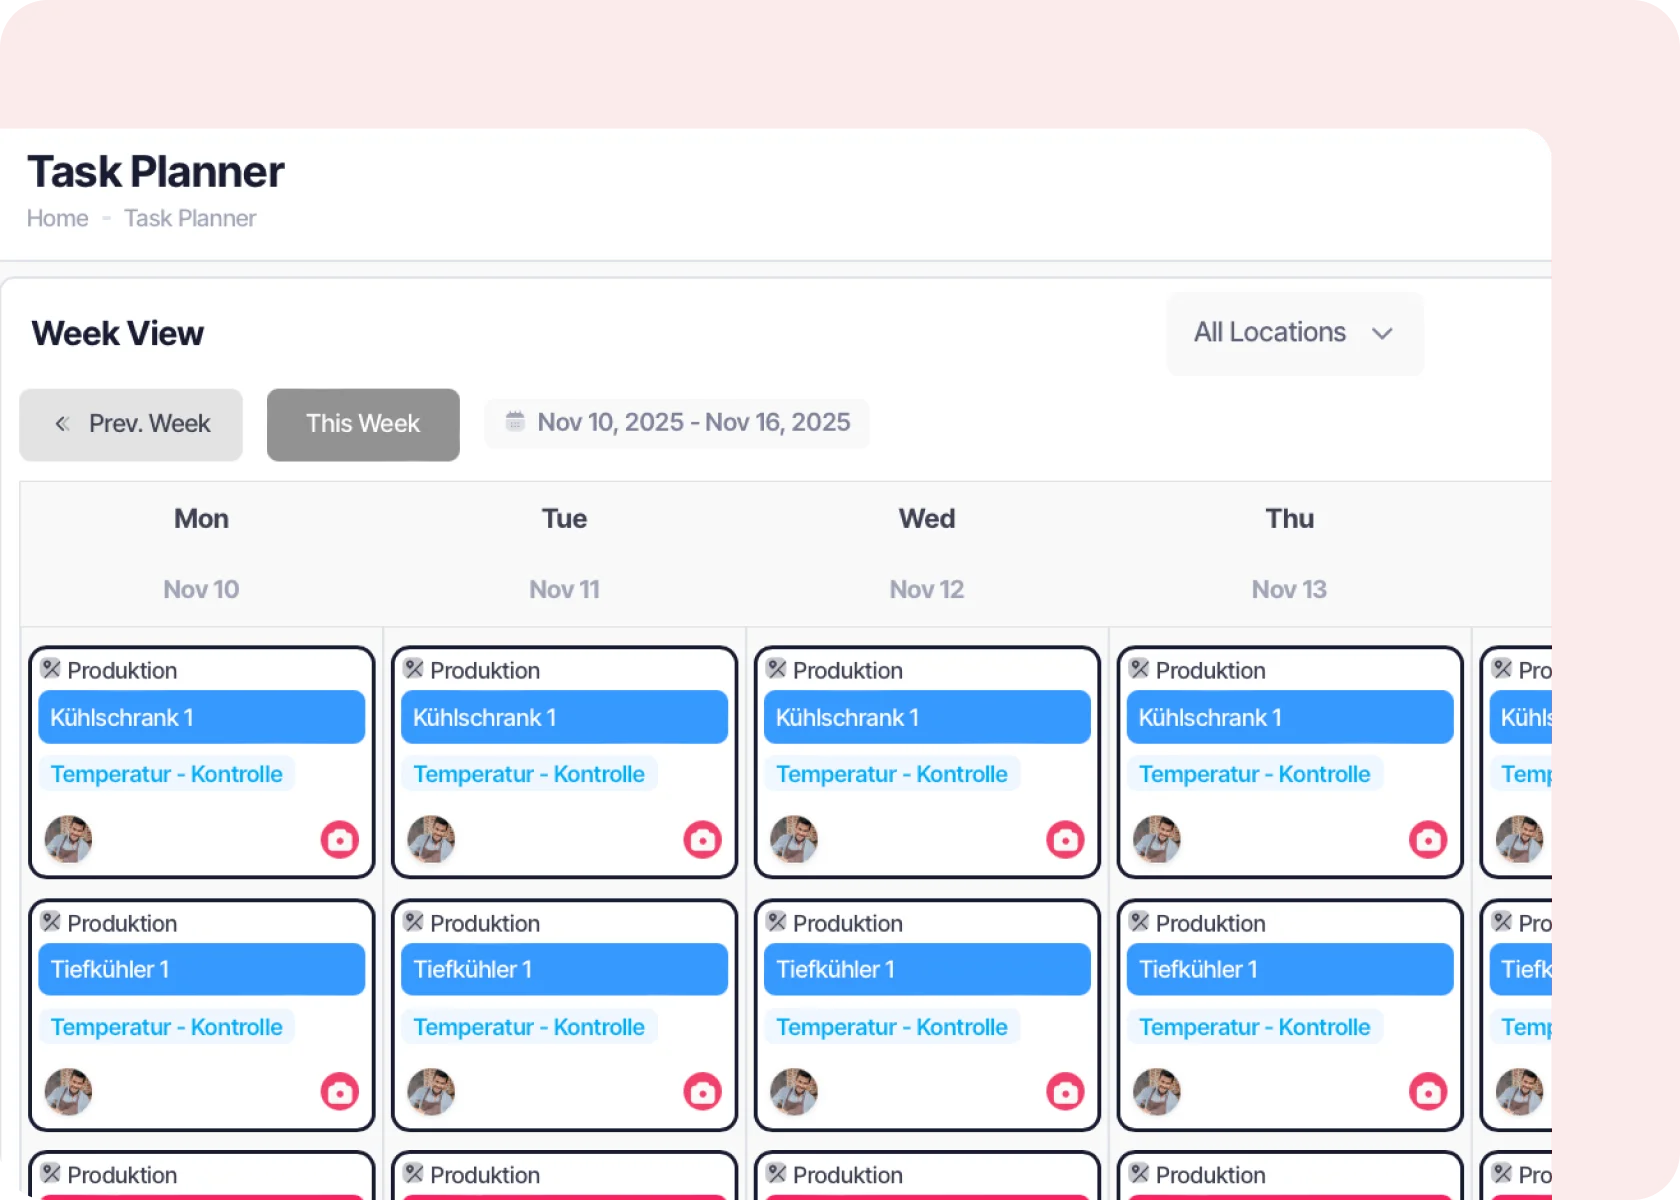1680x1200 pixels.
Task: Click assignee avatar on Tuesday Kühlschrank 1 card
Action: click(432, 839)
